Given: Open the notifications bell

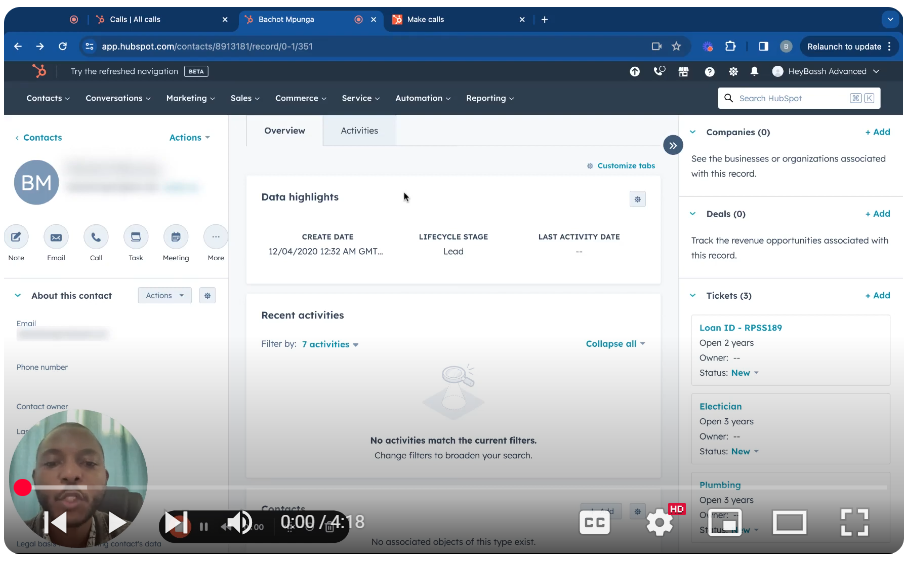Looking at the screenshot, I should [x=754, y=71].
